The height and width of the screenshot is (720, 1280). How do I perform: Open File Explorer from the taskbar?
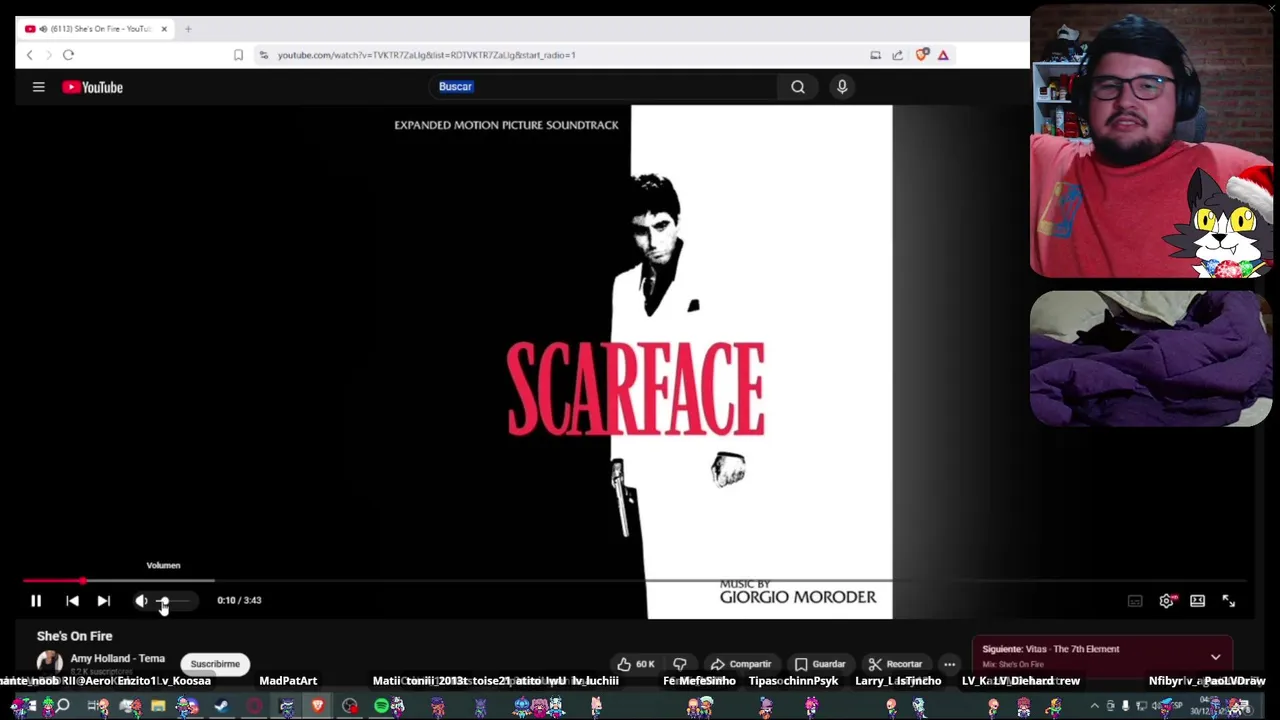tap(158, 707)
